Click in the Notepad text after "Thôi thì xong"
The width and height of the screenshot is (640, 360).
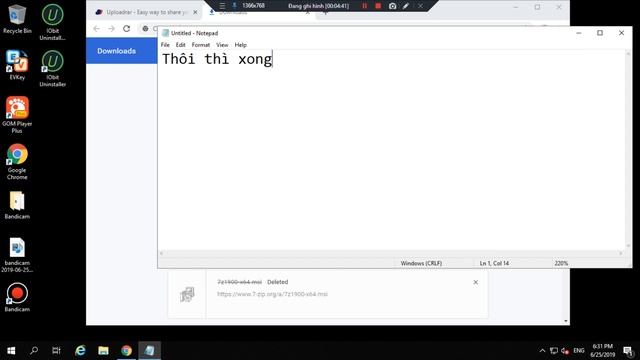(x=273, y=59)
